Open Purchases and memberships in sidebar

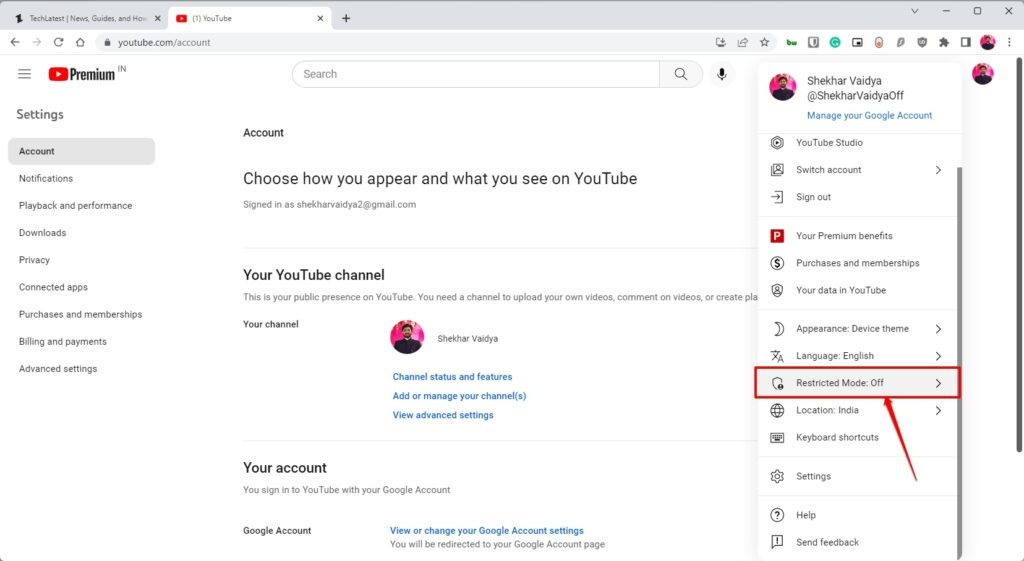(82, 314)
